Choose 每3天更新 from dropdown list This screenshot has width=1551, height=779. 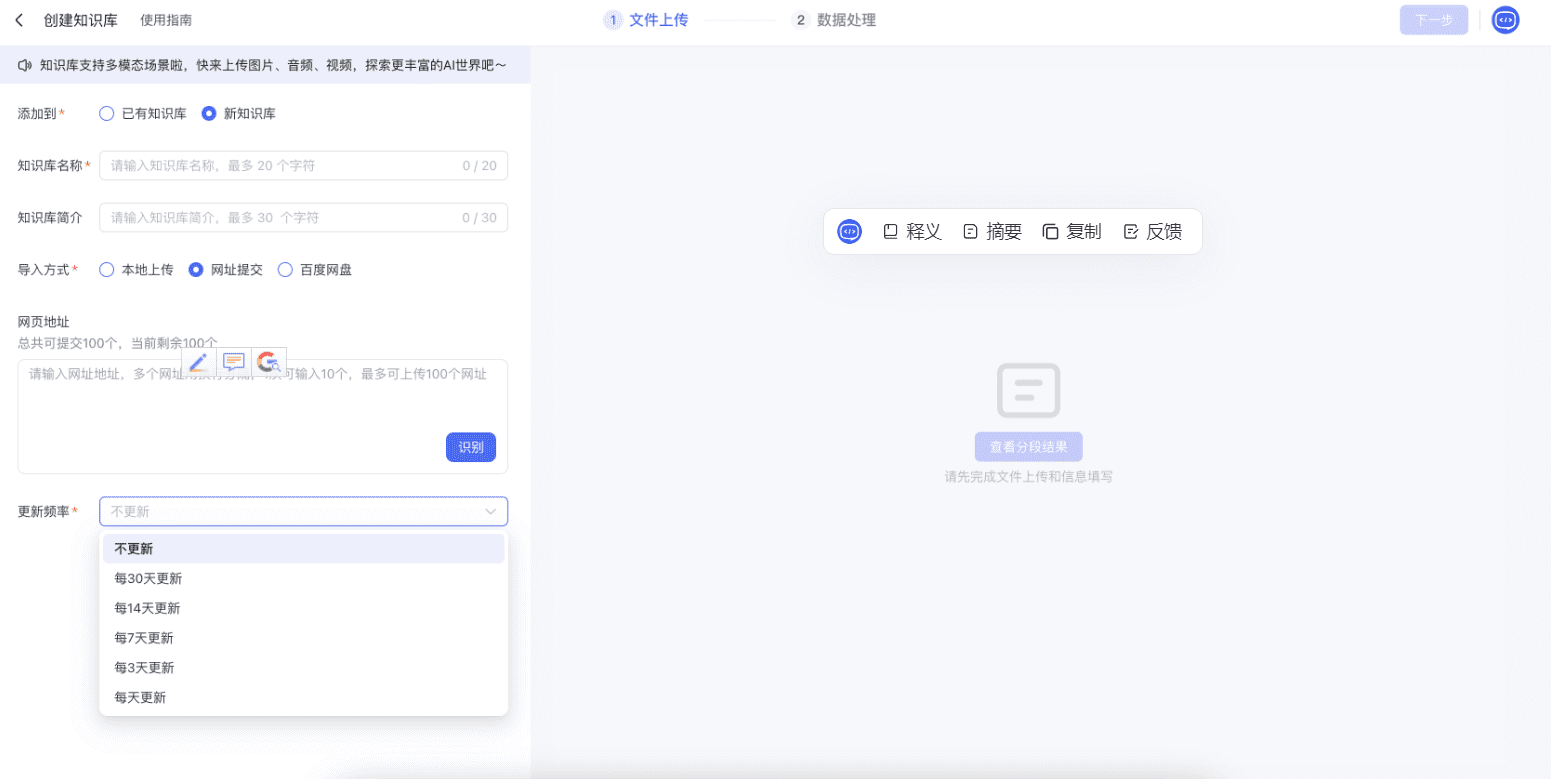tap(303, 667)
